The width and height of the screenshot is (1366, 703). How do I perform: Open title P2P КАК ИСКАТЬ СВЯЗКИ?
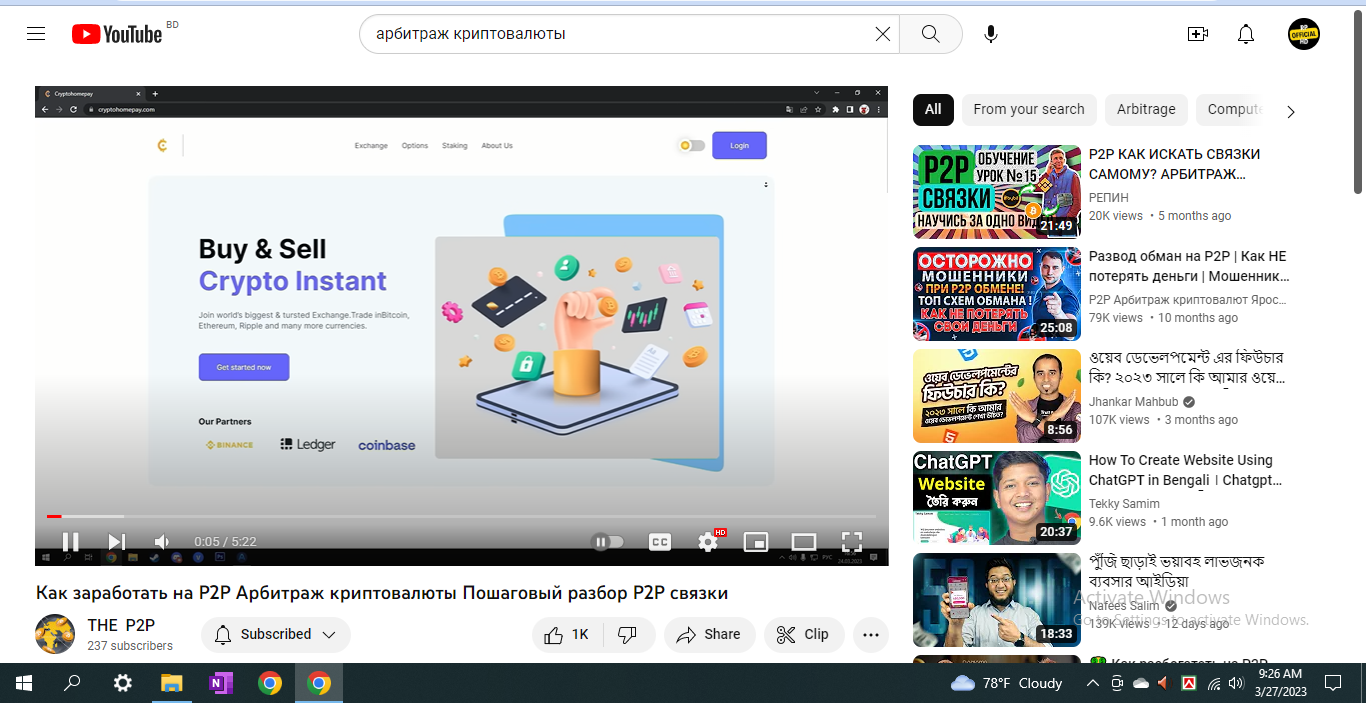[1175, 164]
